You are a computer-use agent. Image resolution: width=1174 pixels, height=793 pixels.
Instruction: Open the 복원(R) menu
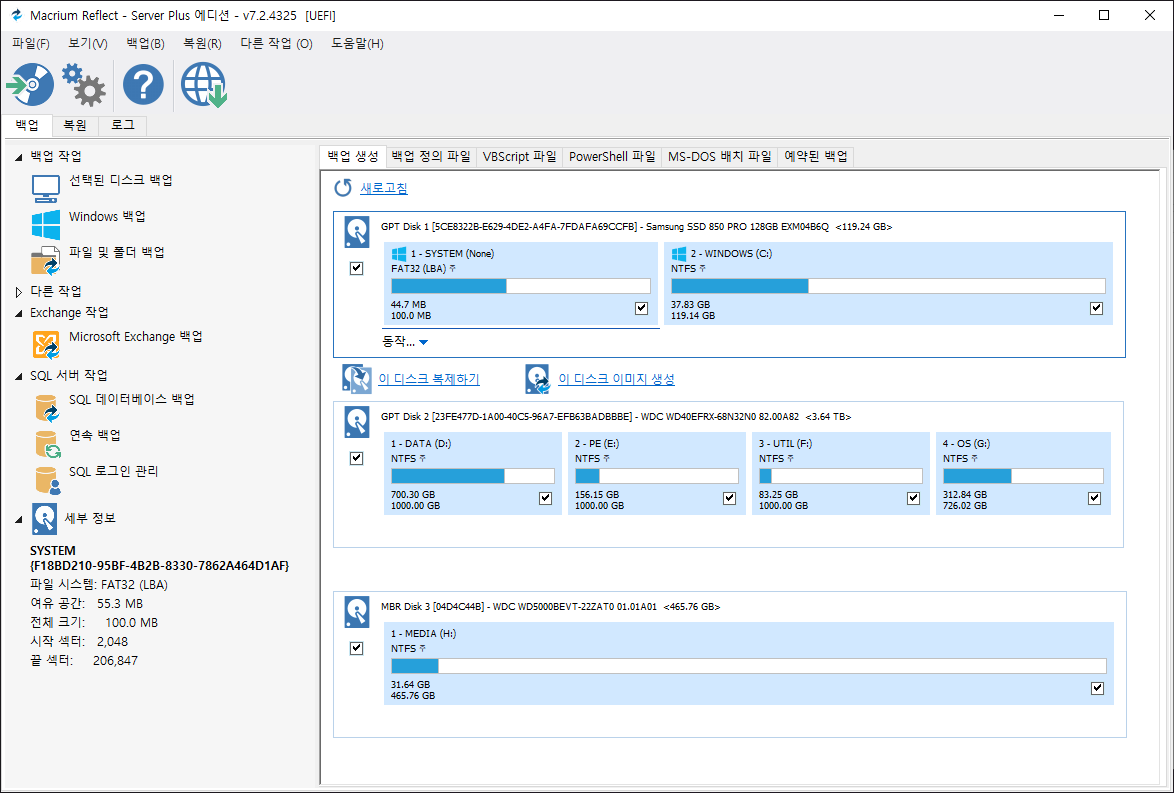tap(202, 43)
